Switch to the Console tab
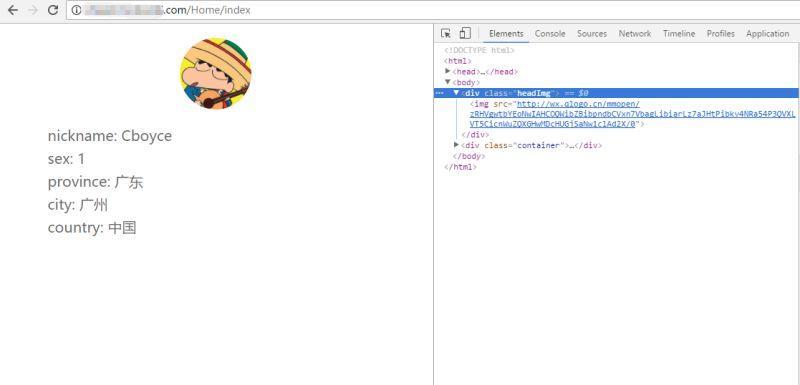This screenshot has width=800, height=385. coord(550,34)
